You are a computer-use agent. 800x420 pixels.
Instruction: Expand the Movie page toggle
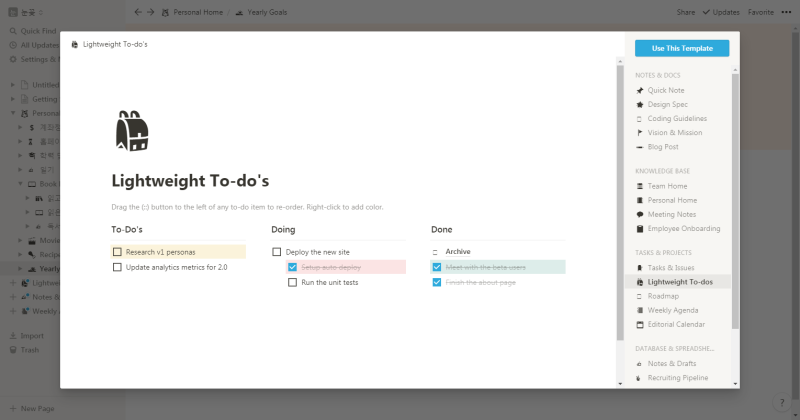[20, 240]
